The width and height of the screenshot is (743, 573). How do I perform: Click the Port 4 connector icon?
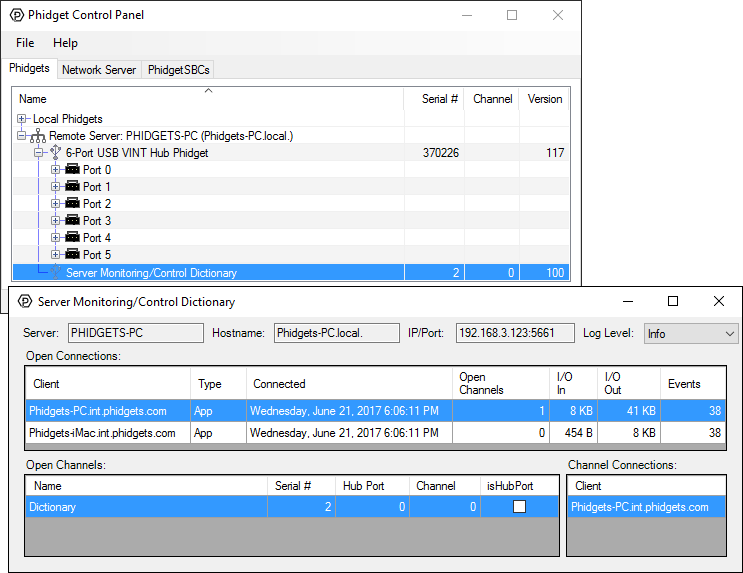click(x=72, y=237)
